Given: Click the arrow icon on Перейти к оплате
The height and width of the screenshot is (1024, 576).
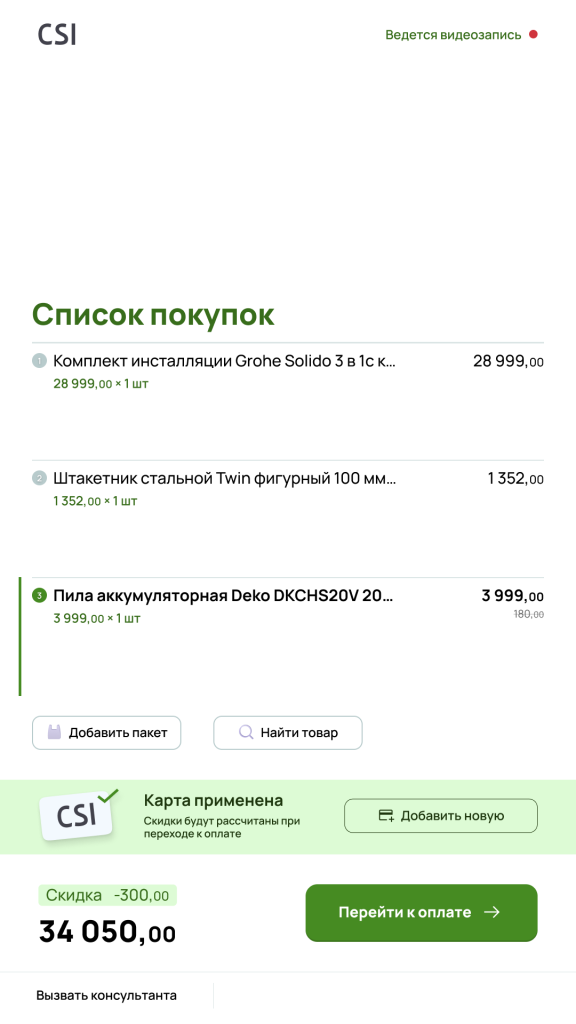Looking at the screenshot, I should pyautogui.click(x=492, y=912).
